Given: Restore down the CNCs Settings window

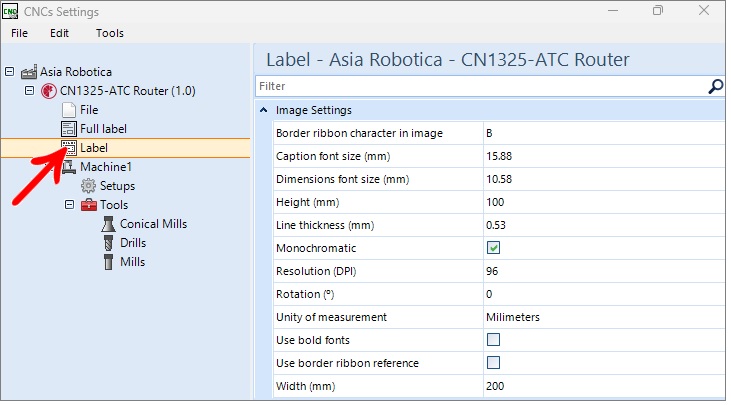Looking at the screenshot, I should pos(658,11).
